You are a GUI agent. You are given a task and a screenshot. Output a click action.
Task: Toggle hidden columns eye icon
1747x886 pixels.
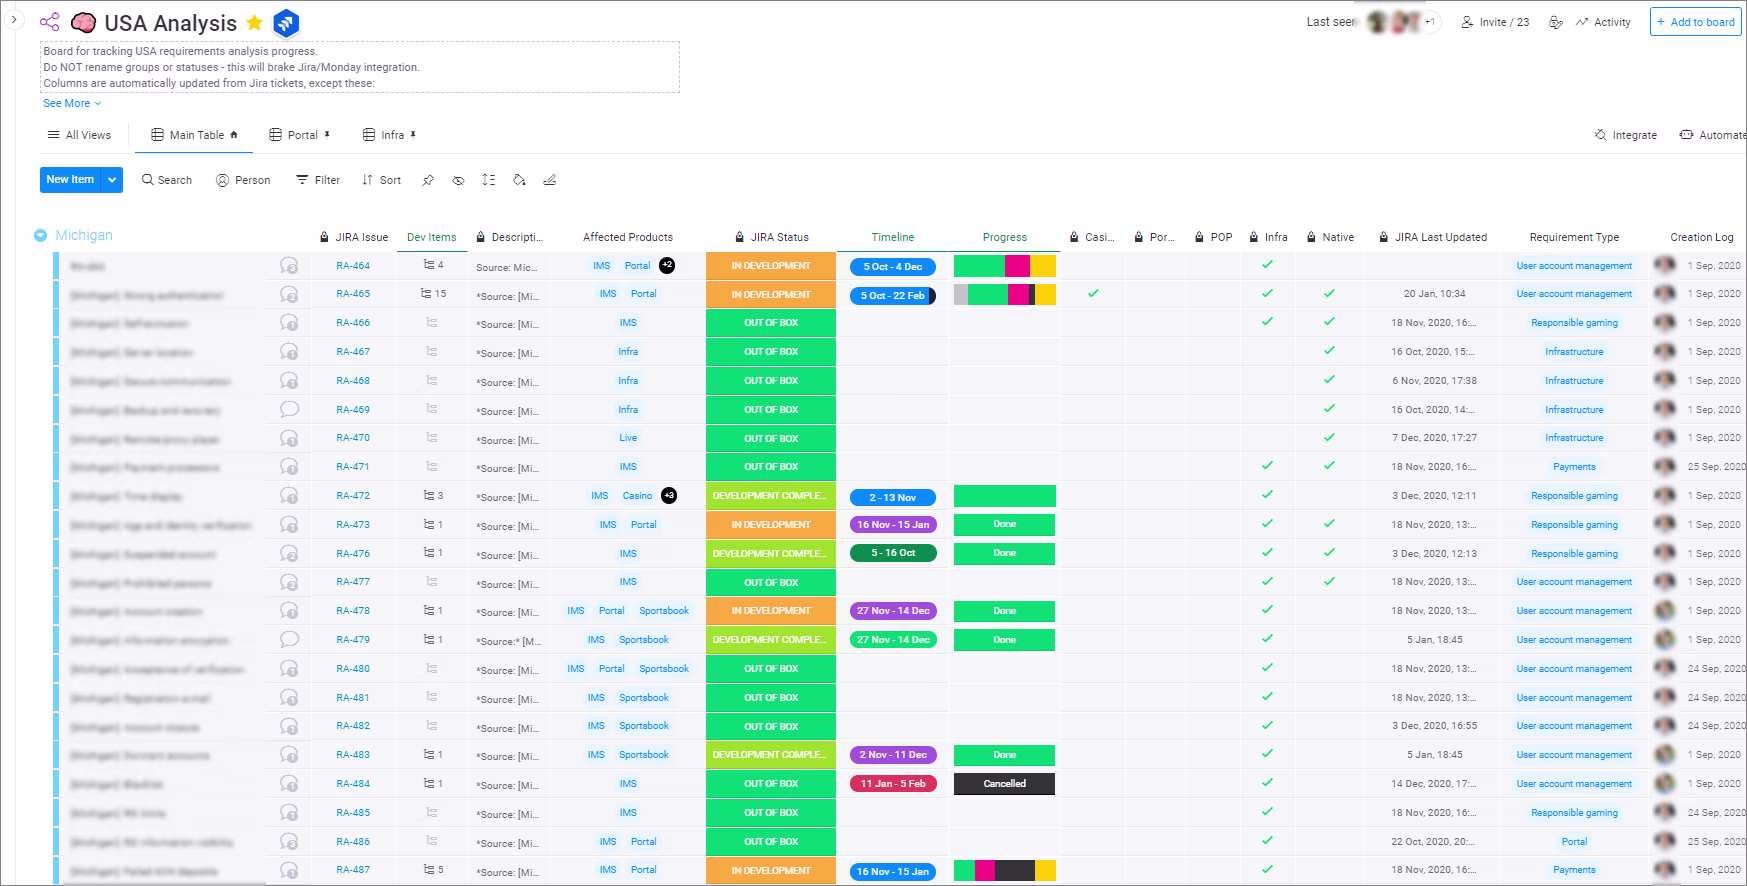click(458, 180)
